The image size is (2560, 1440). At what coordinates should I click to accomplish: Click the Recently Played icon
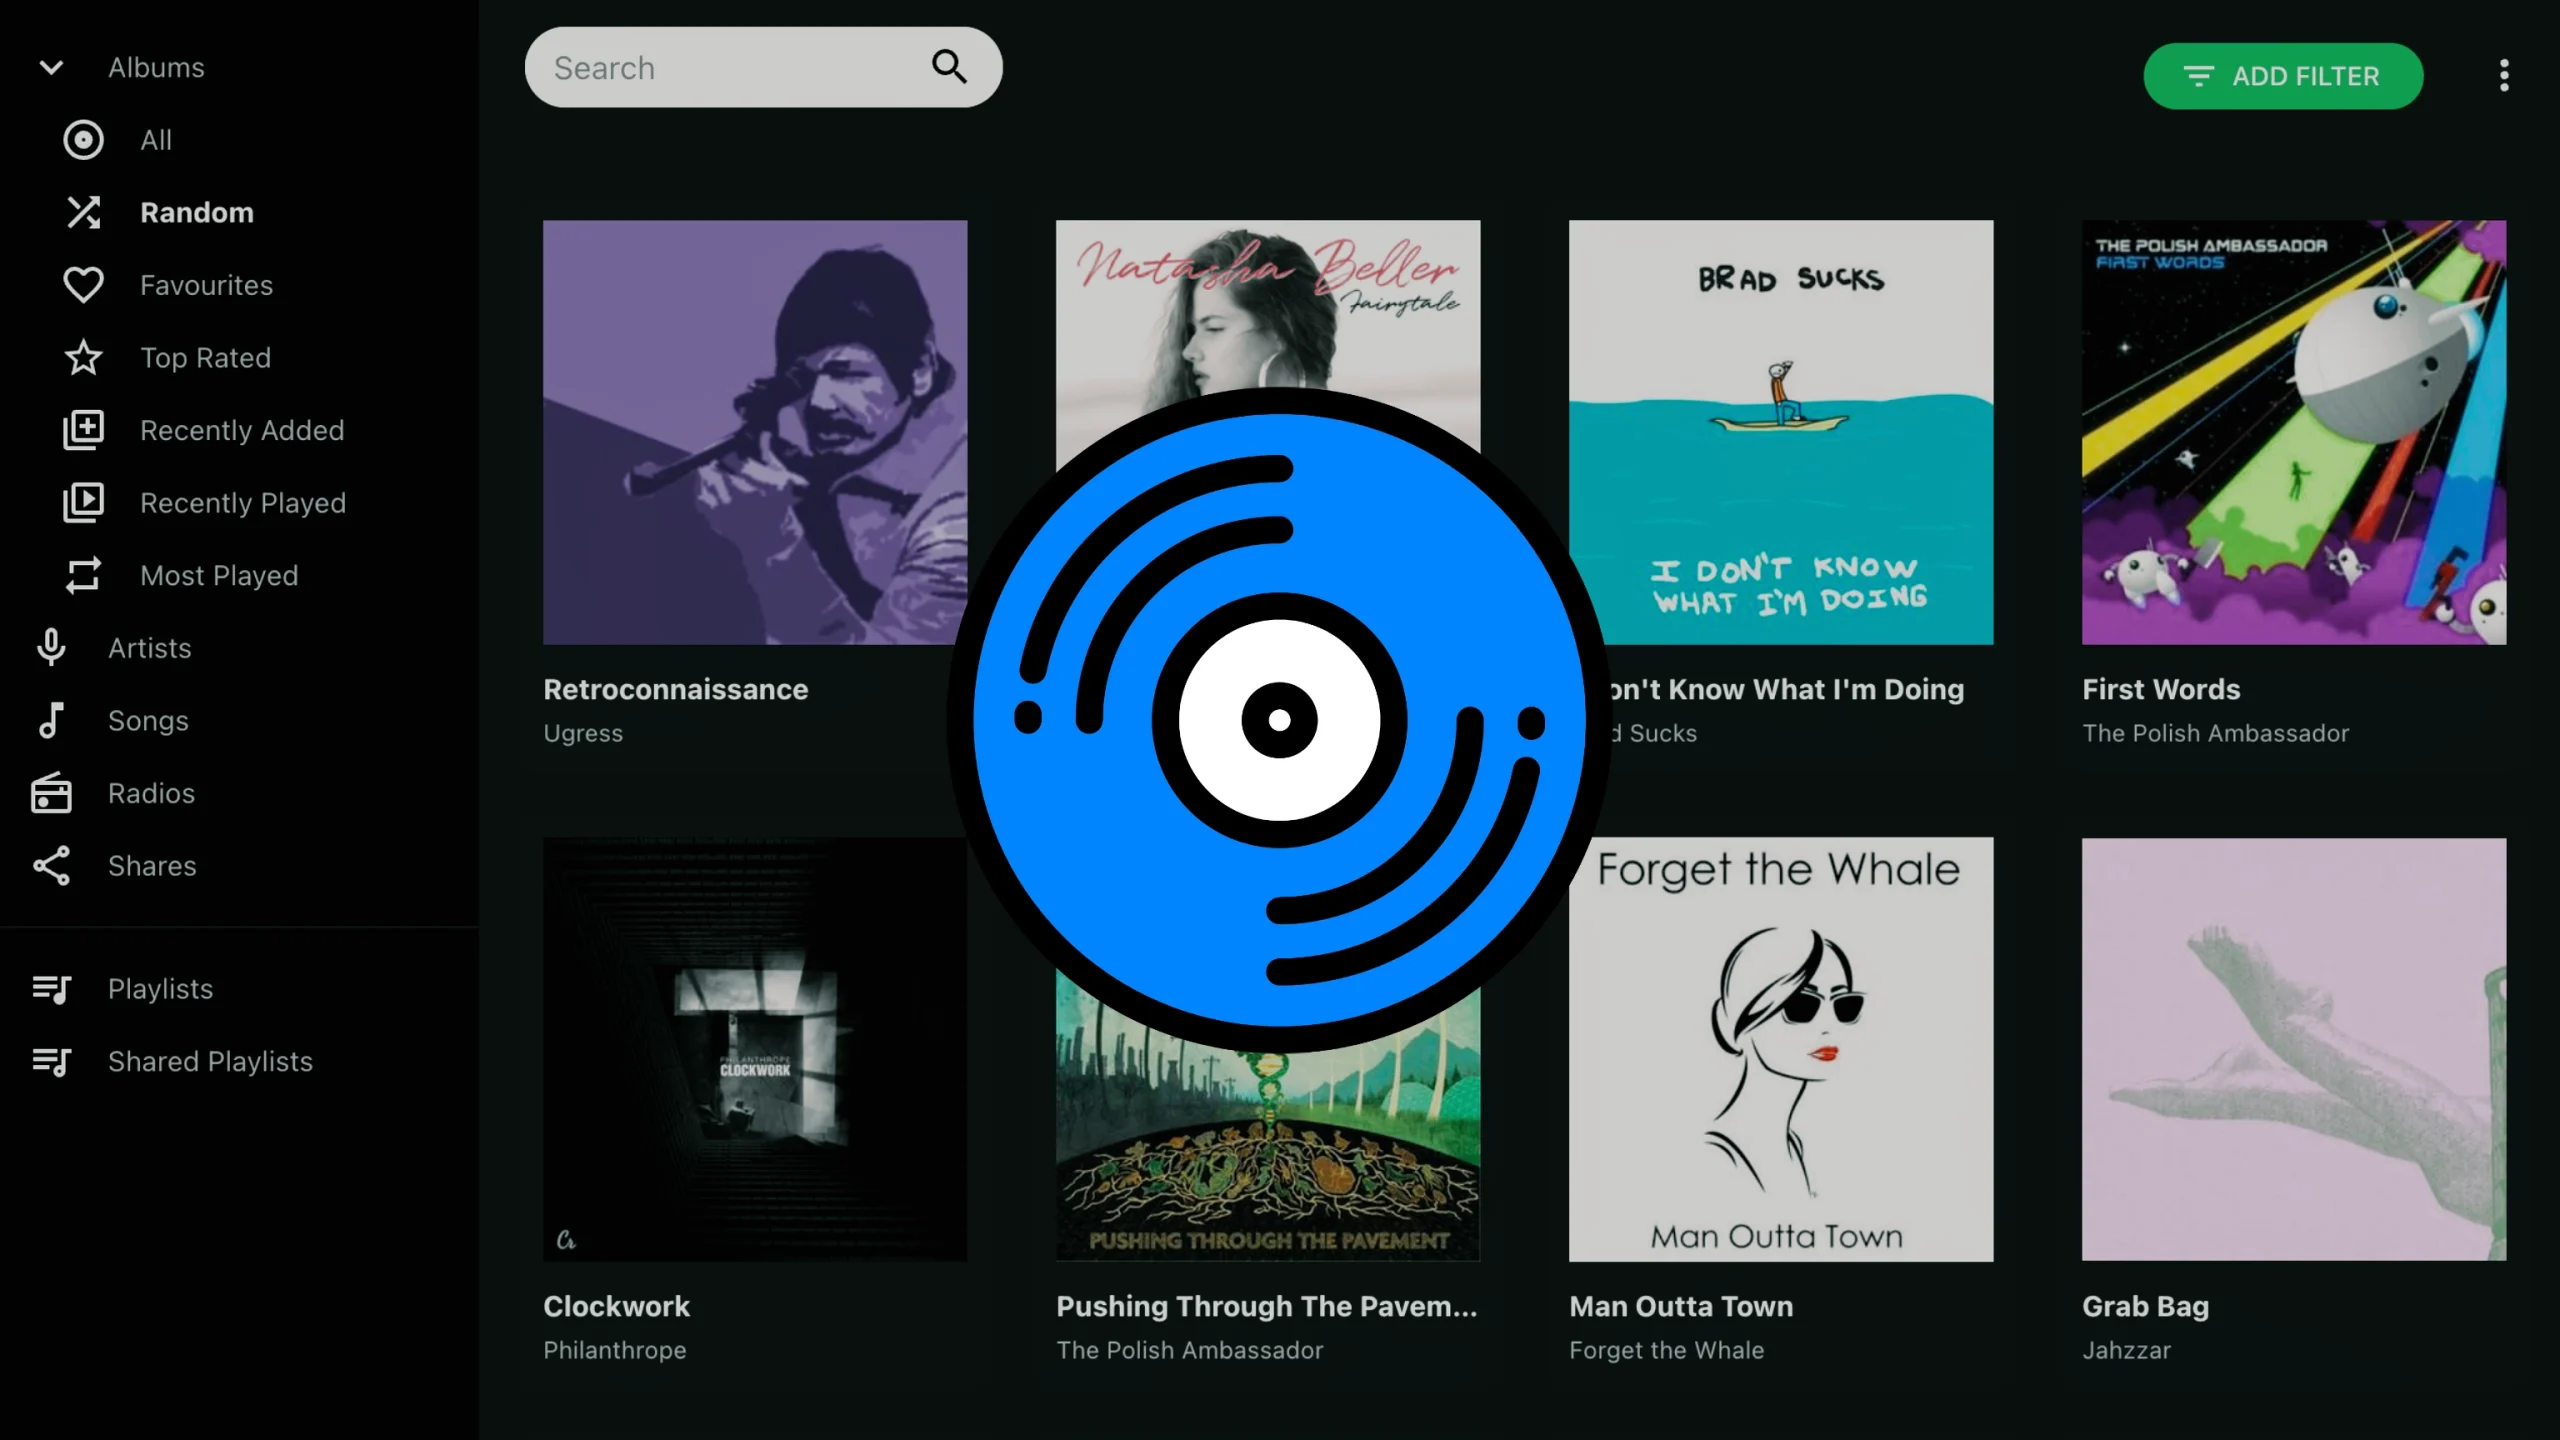(83, 503)
